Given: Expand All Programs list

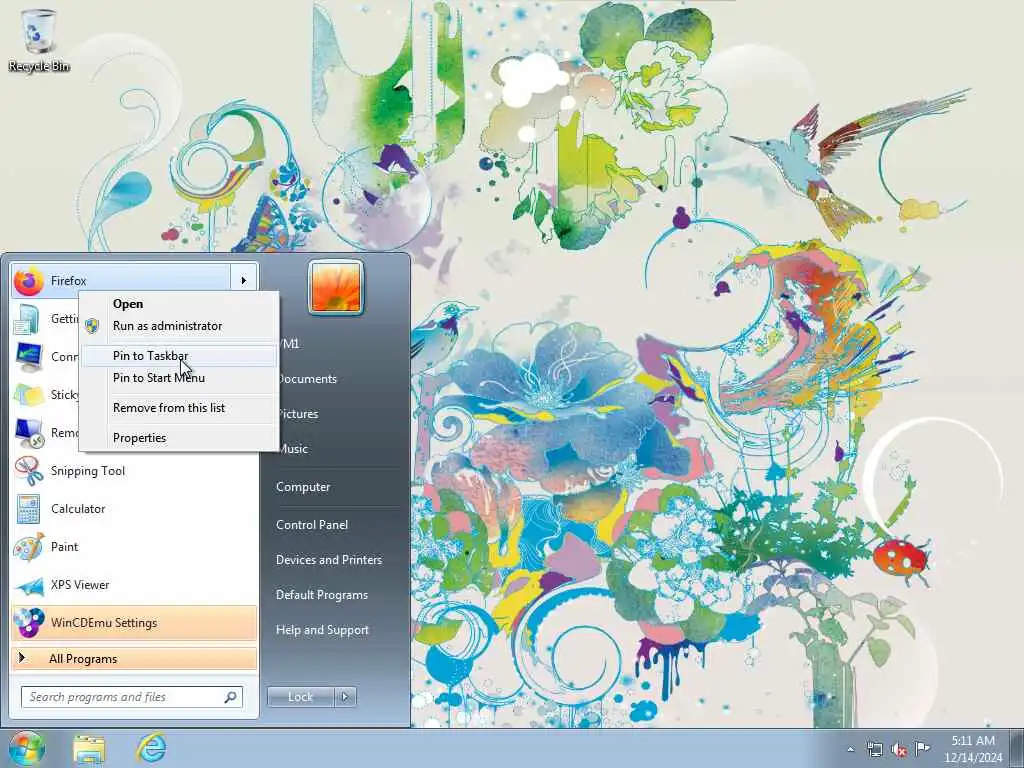Looking at the screenshot, I should tap(134, 658).
